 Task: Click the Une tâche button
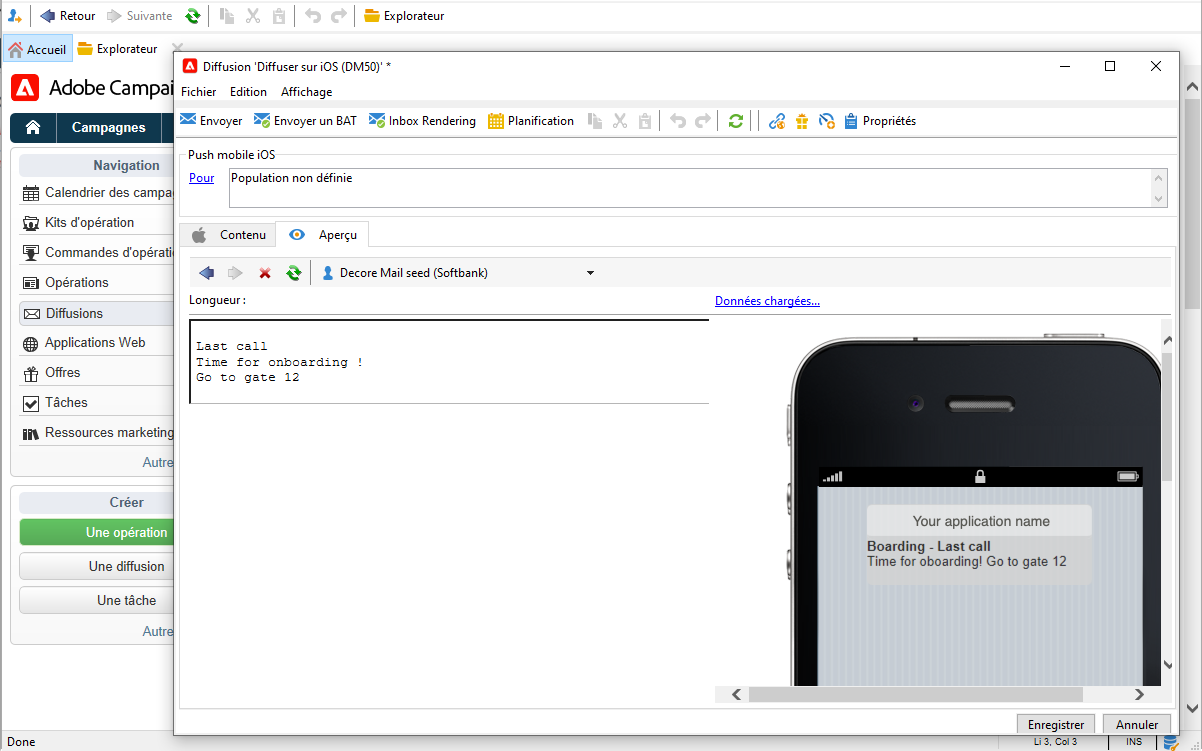98,600
